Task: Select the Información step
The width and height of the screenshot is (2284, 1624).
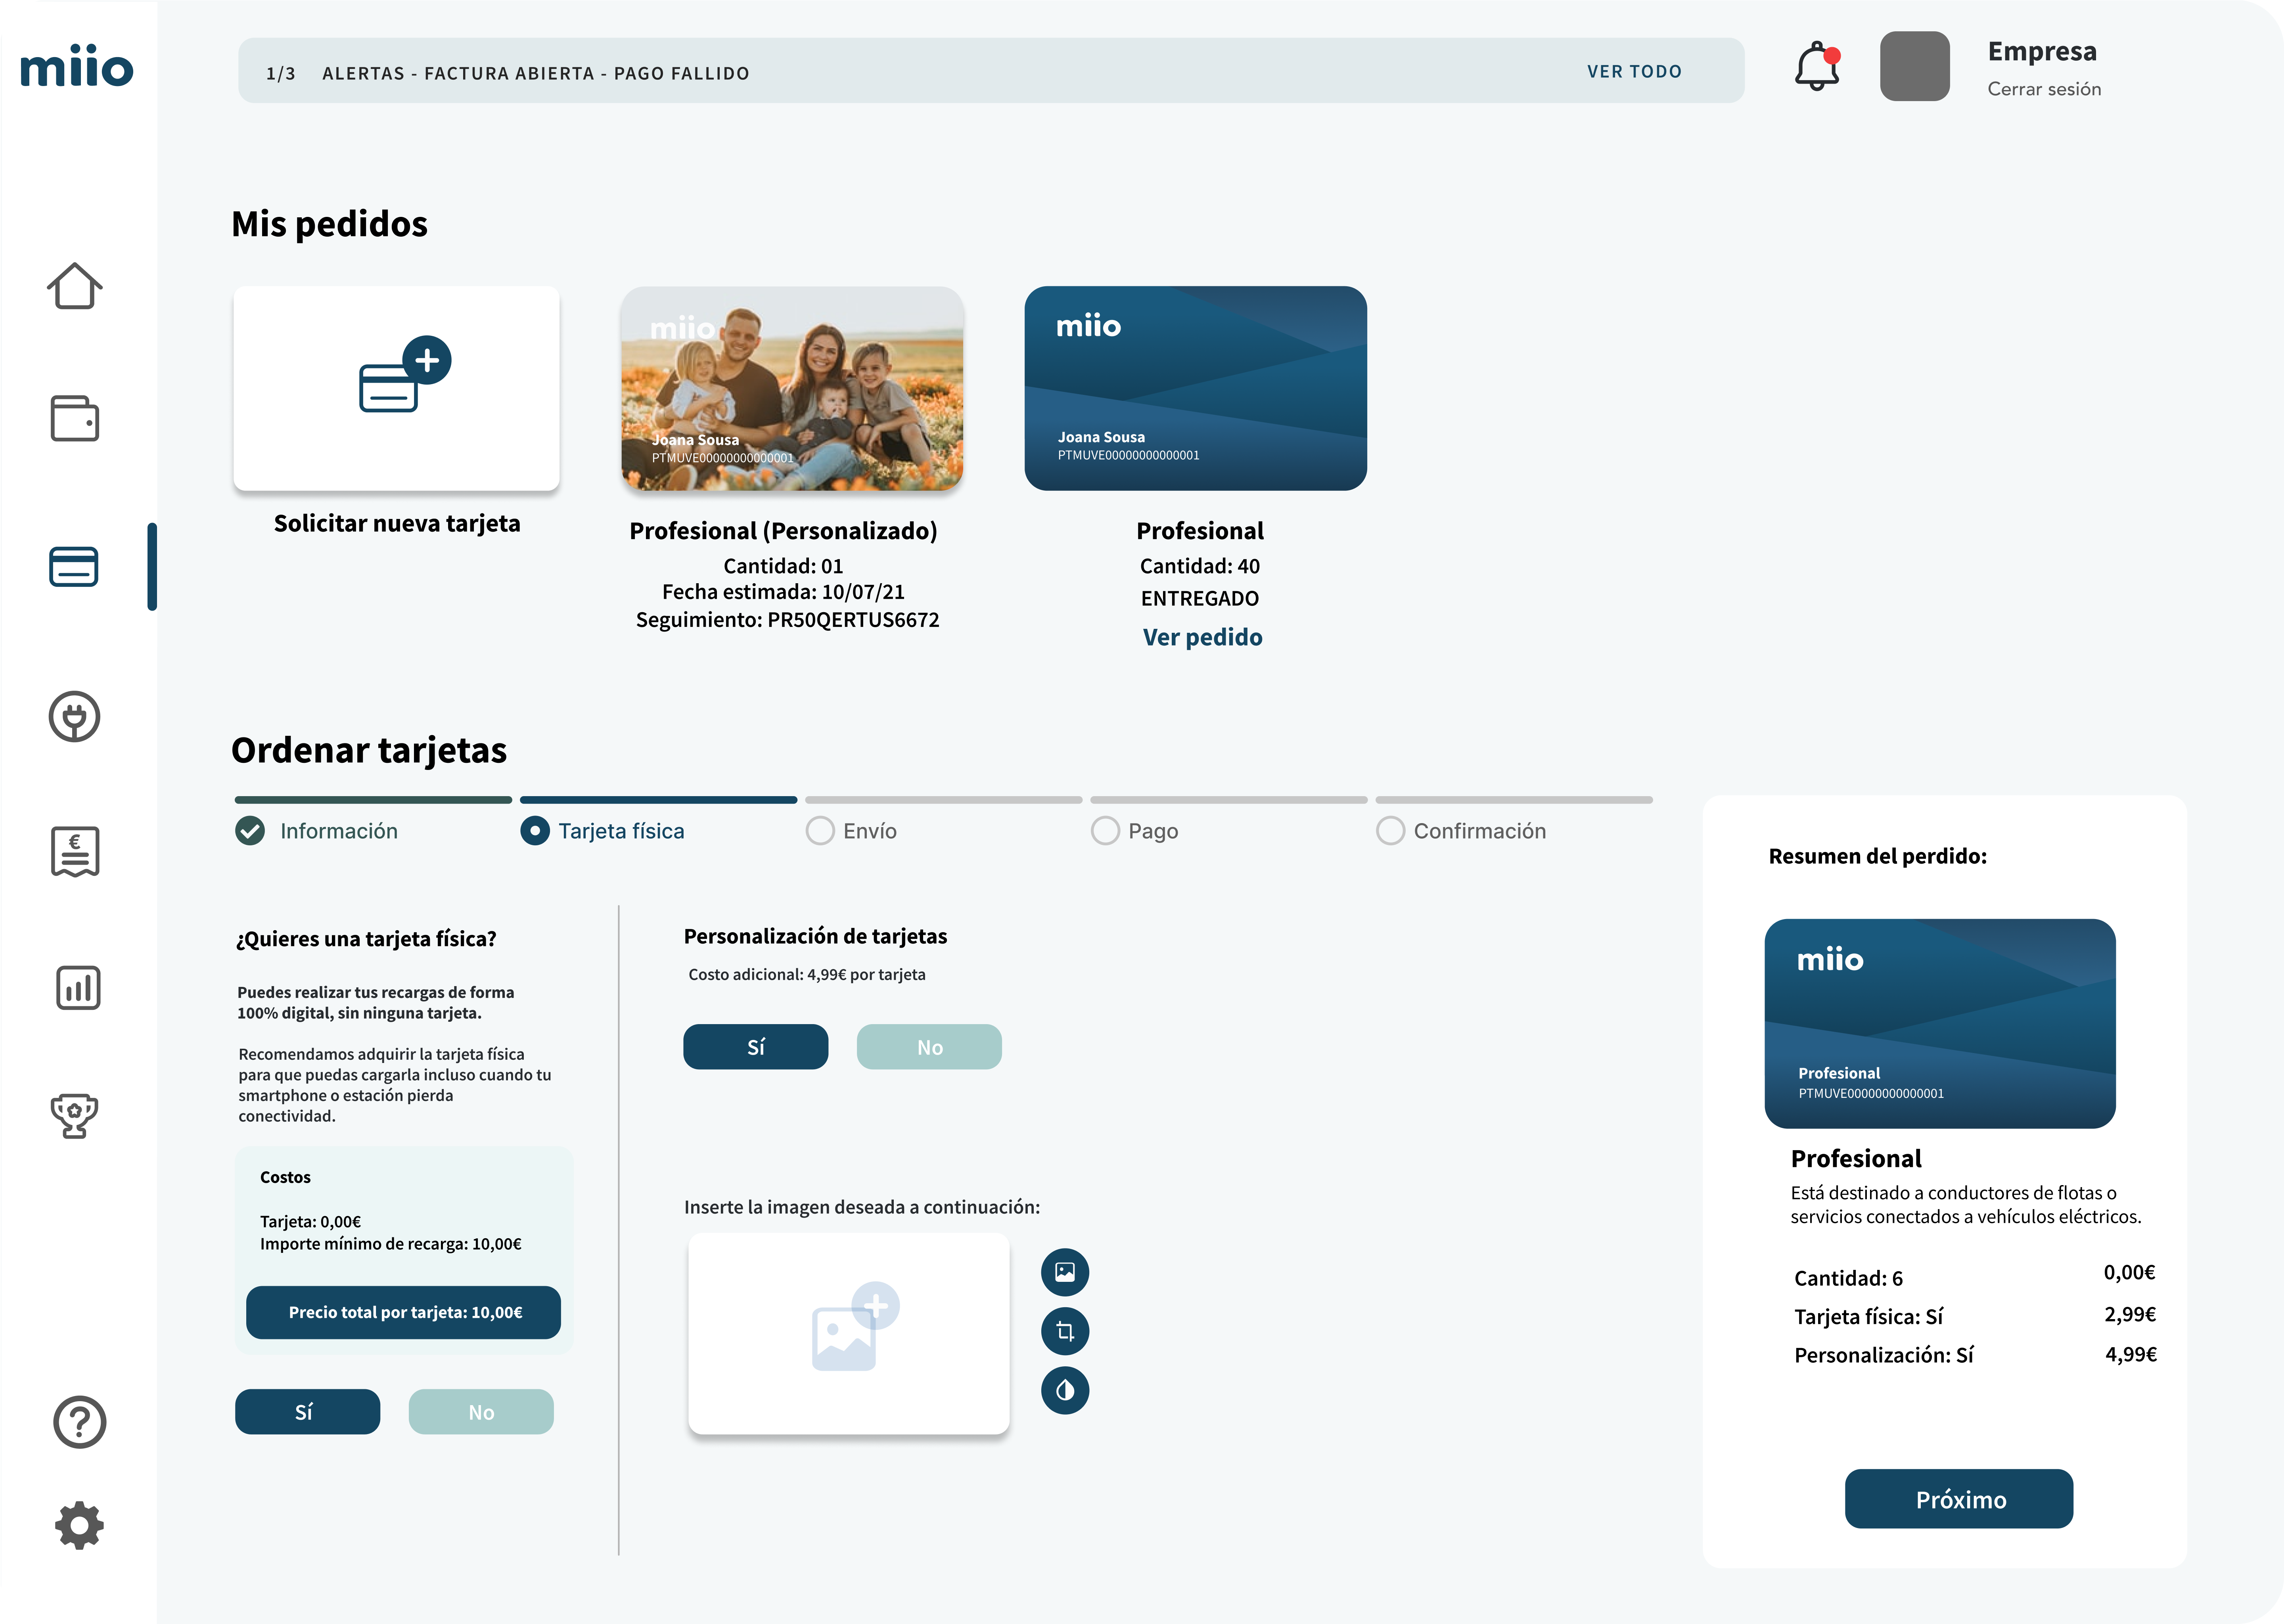Action: [317, 831]
